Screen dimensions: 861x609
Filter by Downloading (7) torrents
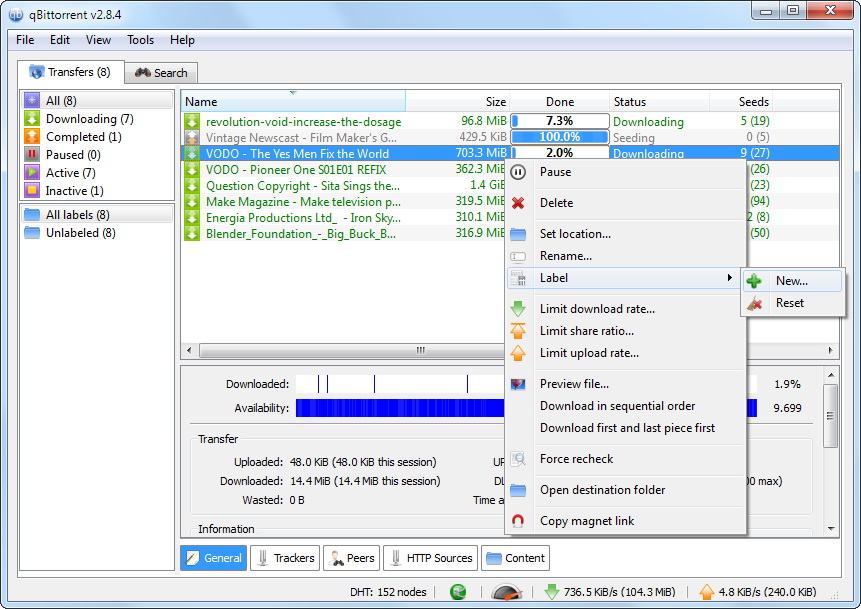point(89,119)
